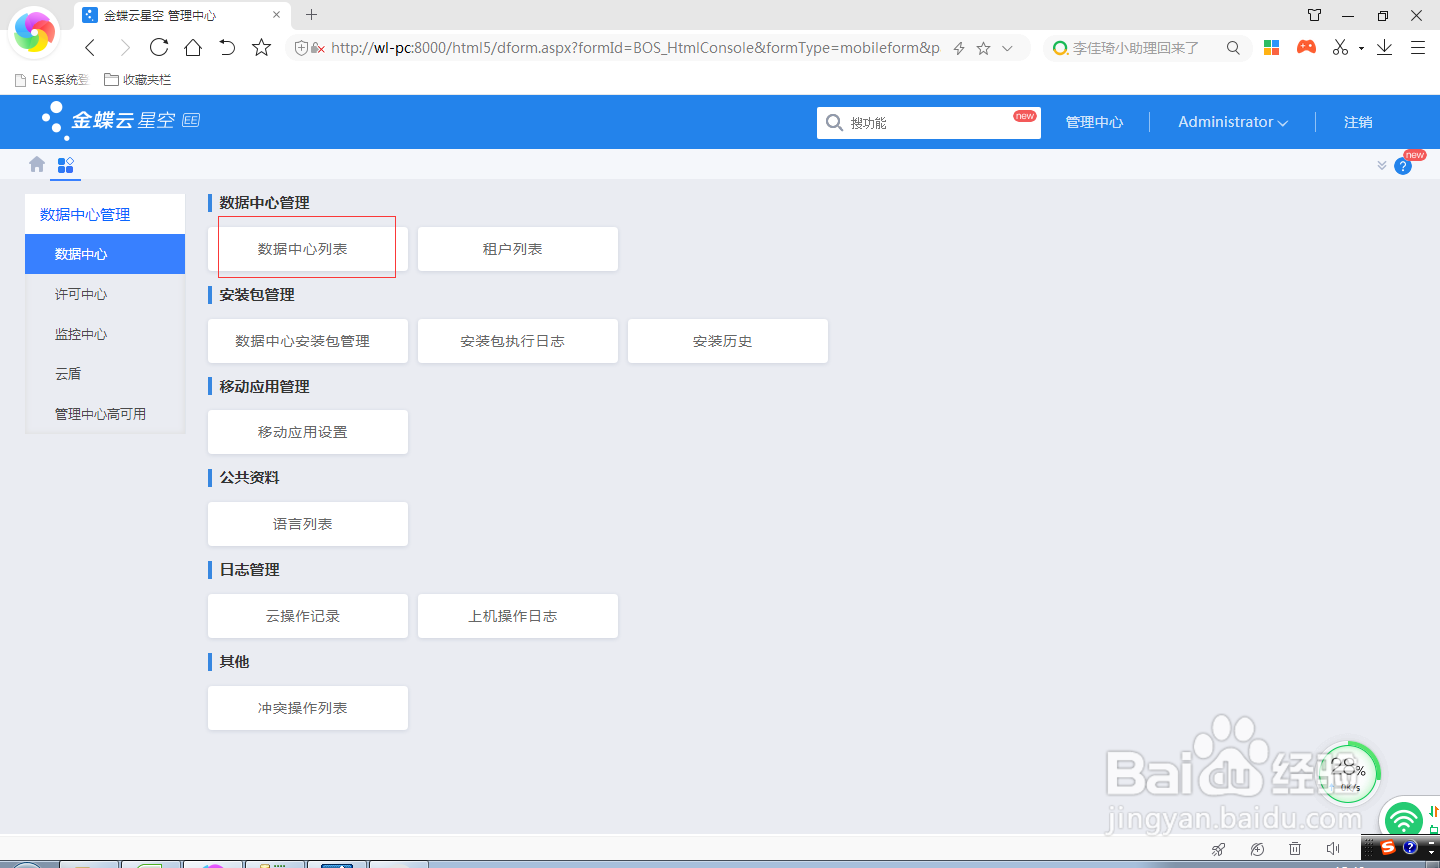Expand the screenshot tool dropdown arrow
Image resolution: width=1440 pixels, height=868 pixels.
coord(1361,48)
